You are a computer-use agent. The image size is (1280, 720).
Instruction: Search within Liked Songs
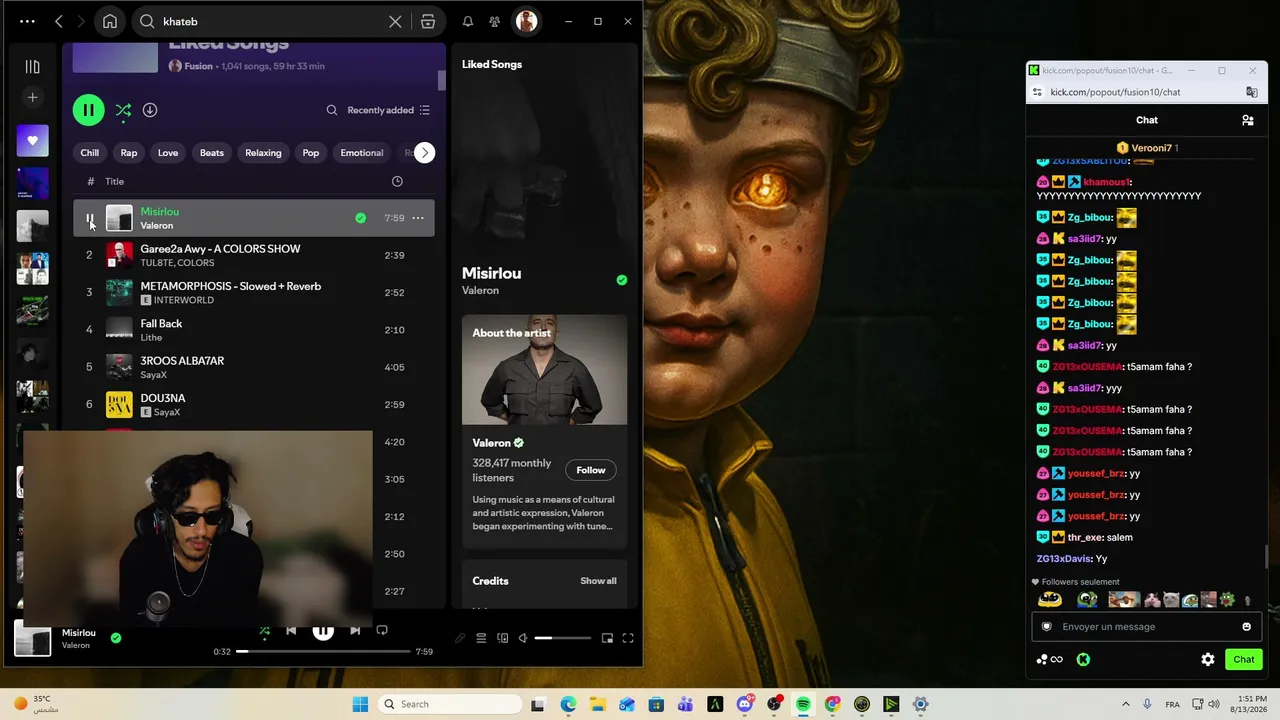click(x=332, y=110)
